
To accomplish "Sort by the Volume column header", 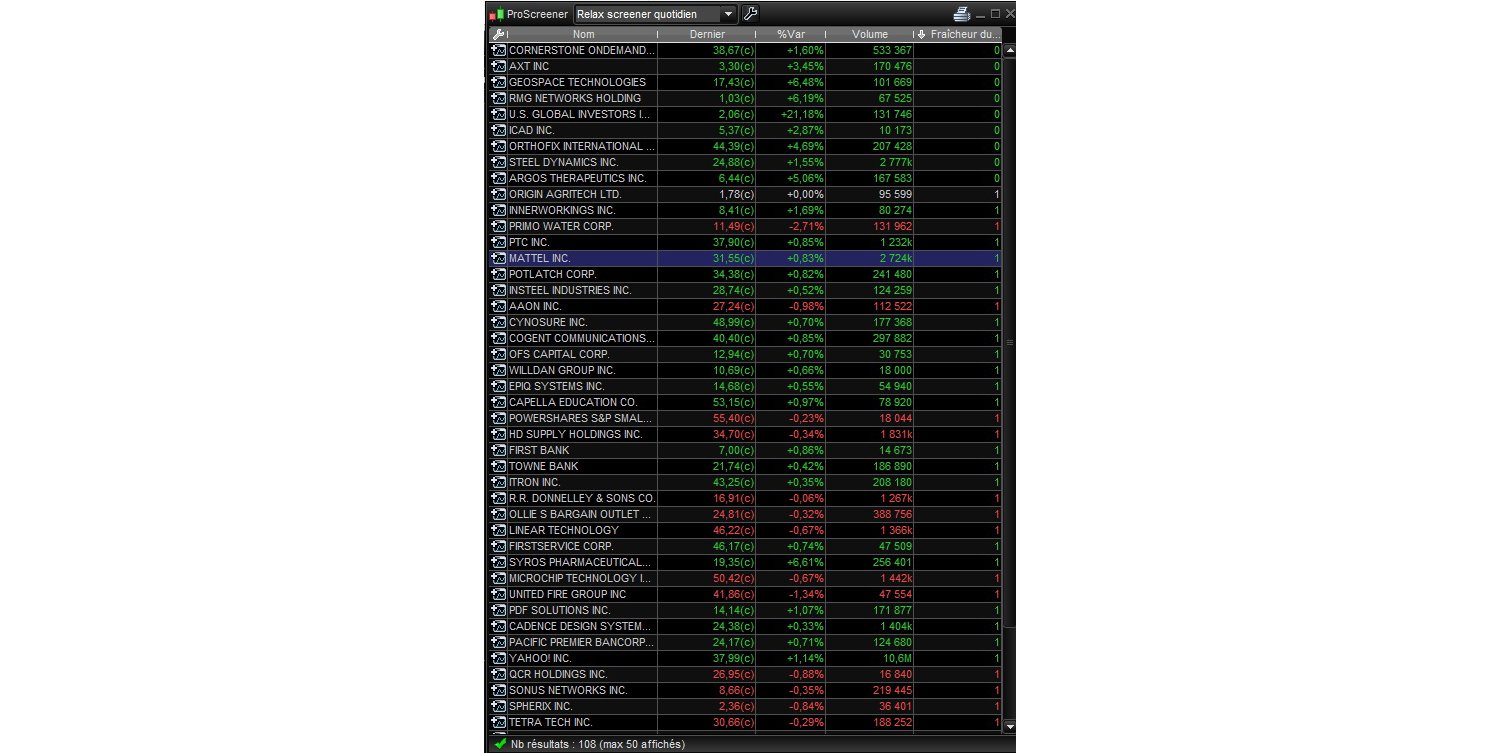I will (x=870, y=34).
